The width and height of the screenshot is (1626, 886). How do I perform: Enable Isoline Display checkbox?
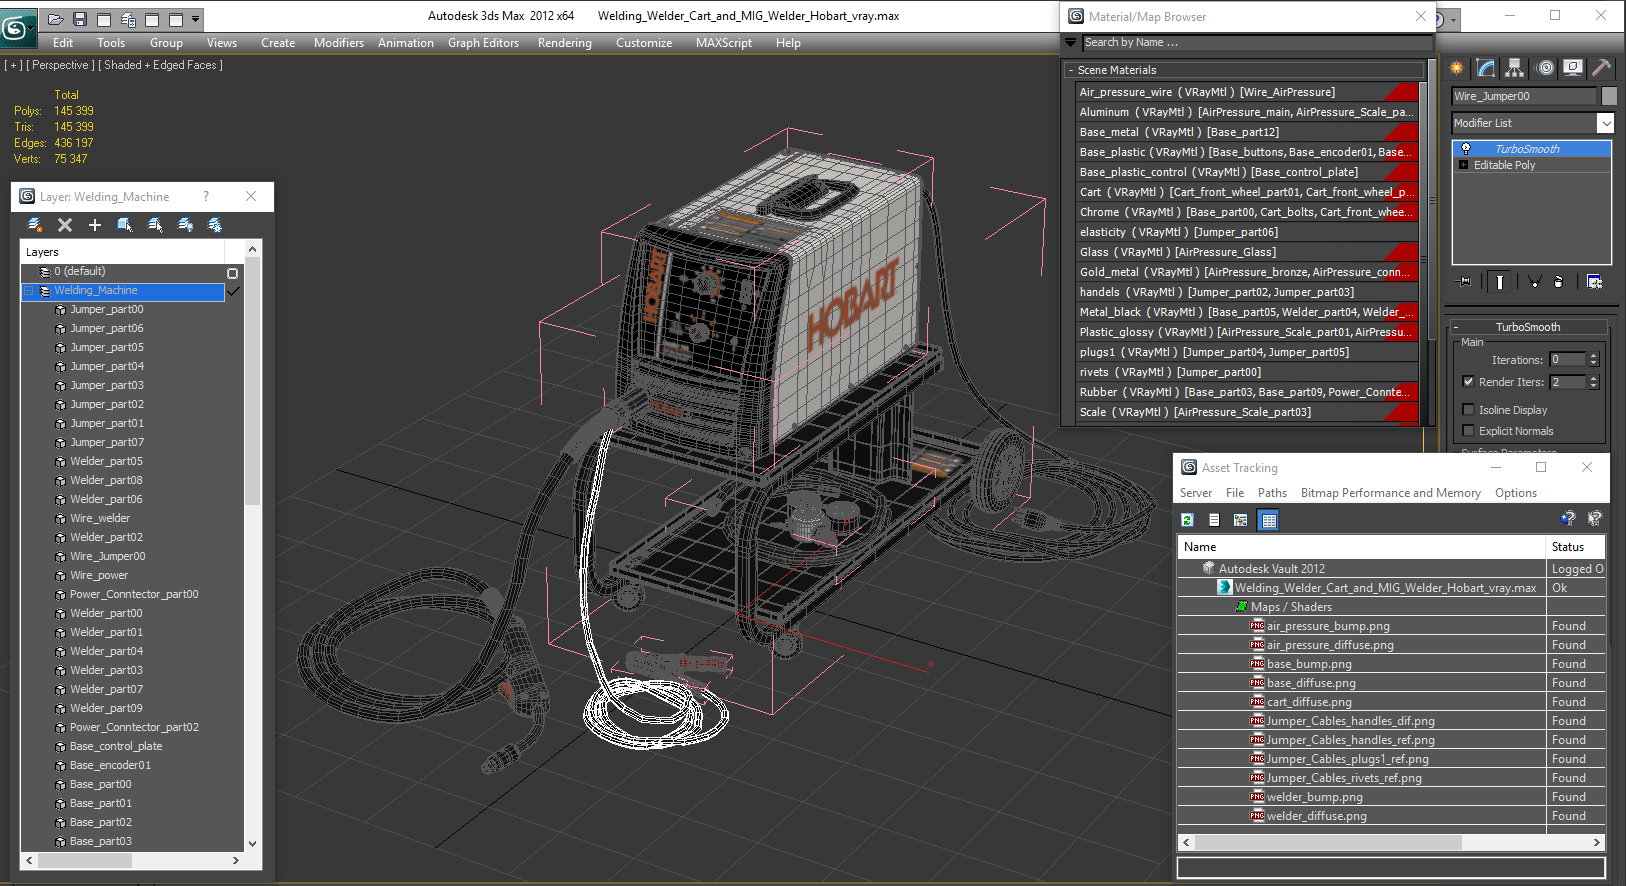click(1468, 410)
